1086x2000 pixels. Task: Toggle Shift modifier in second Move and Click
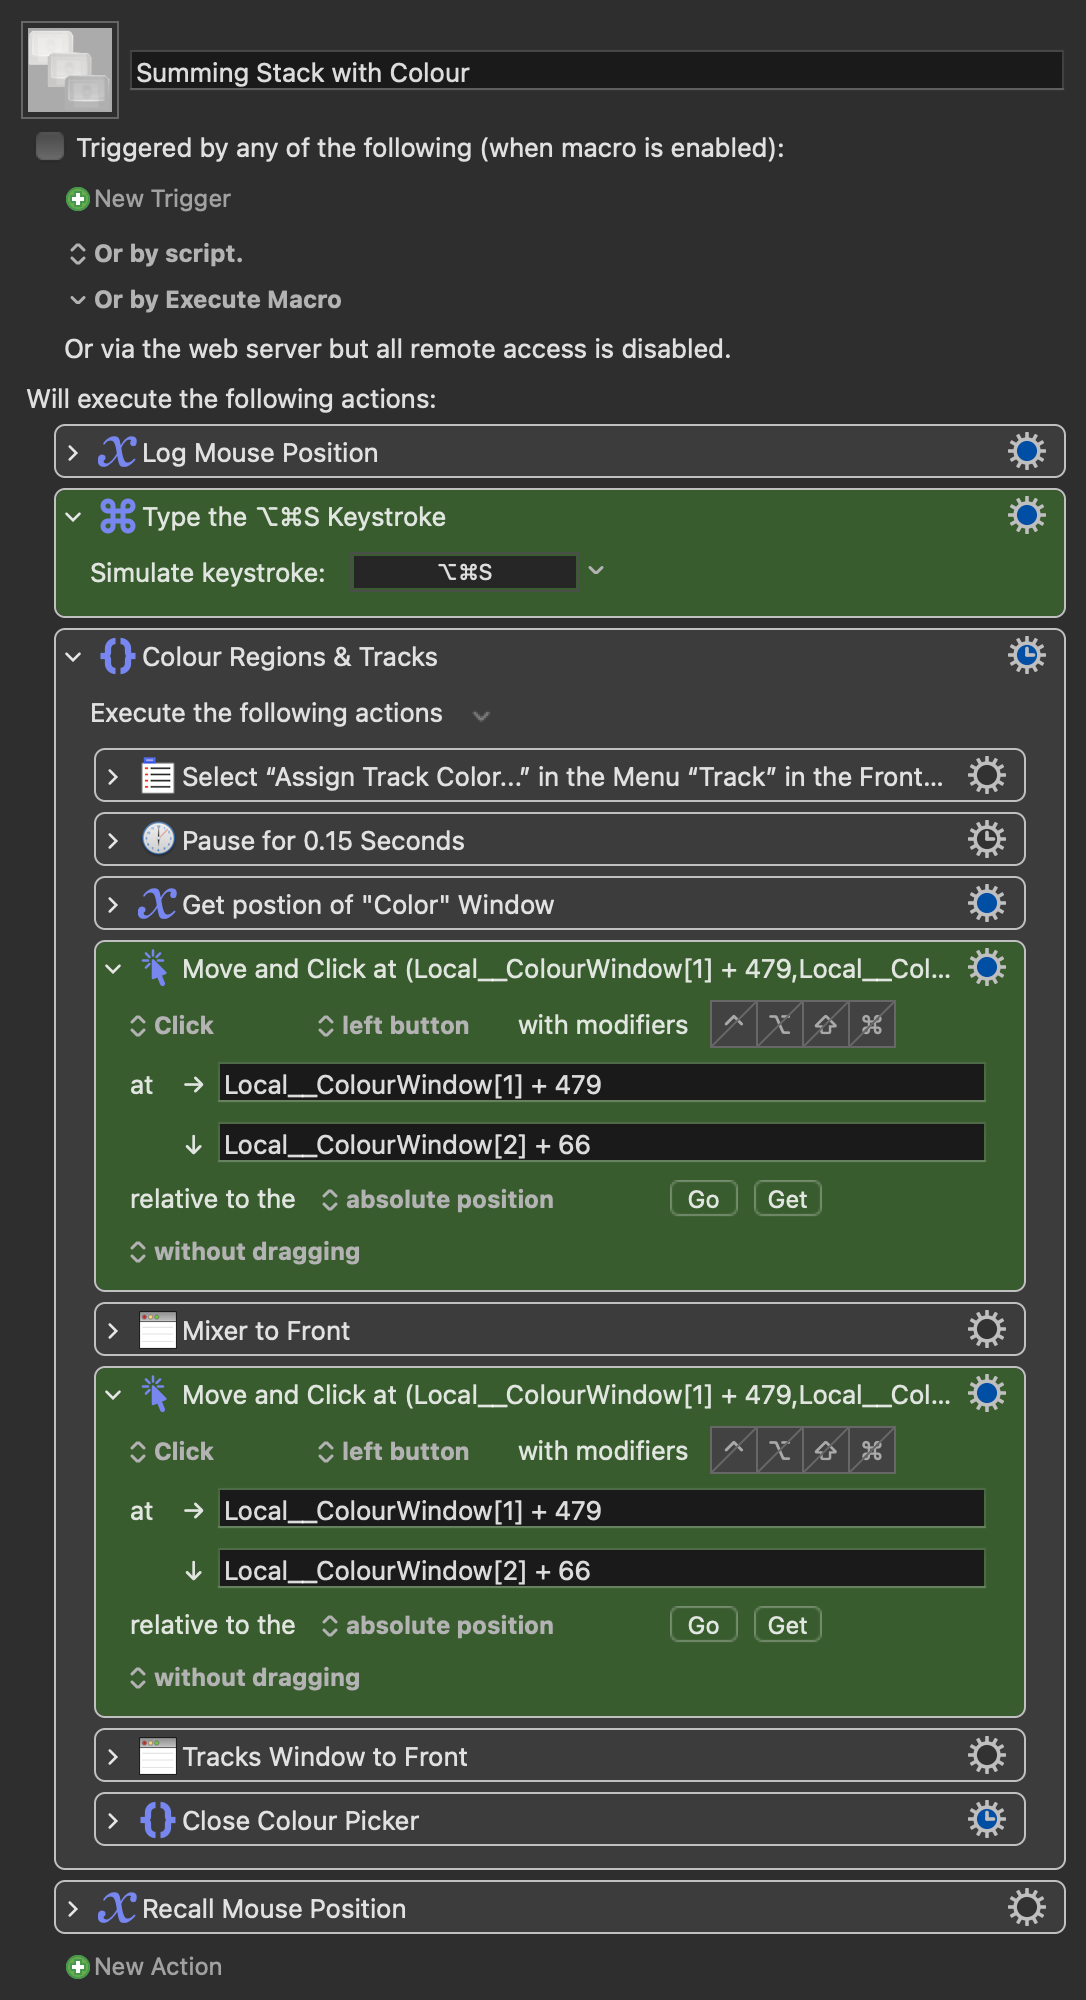coord(826,1451)
